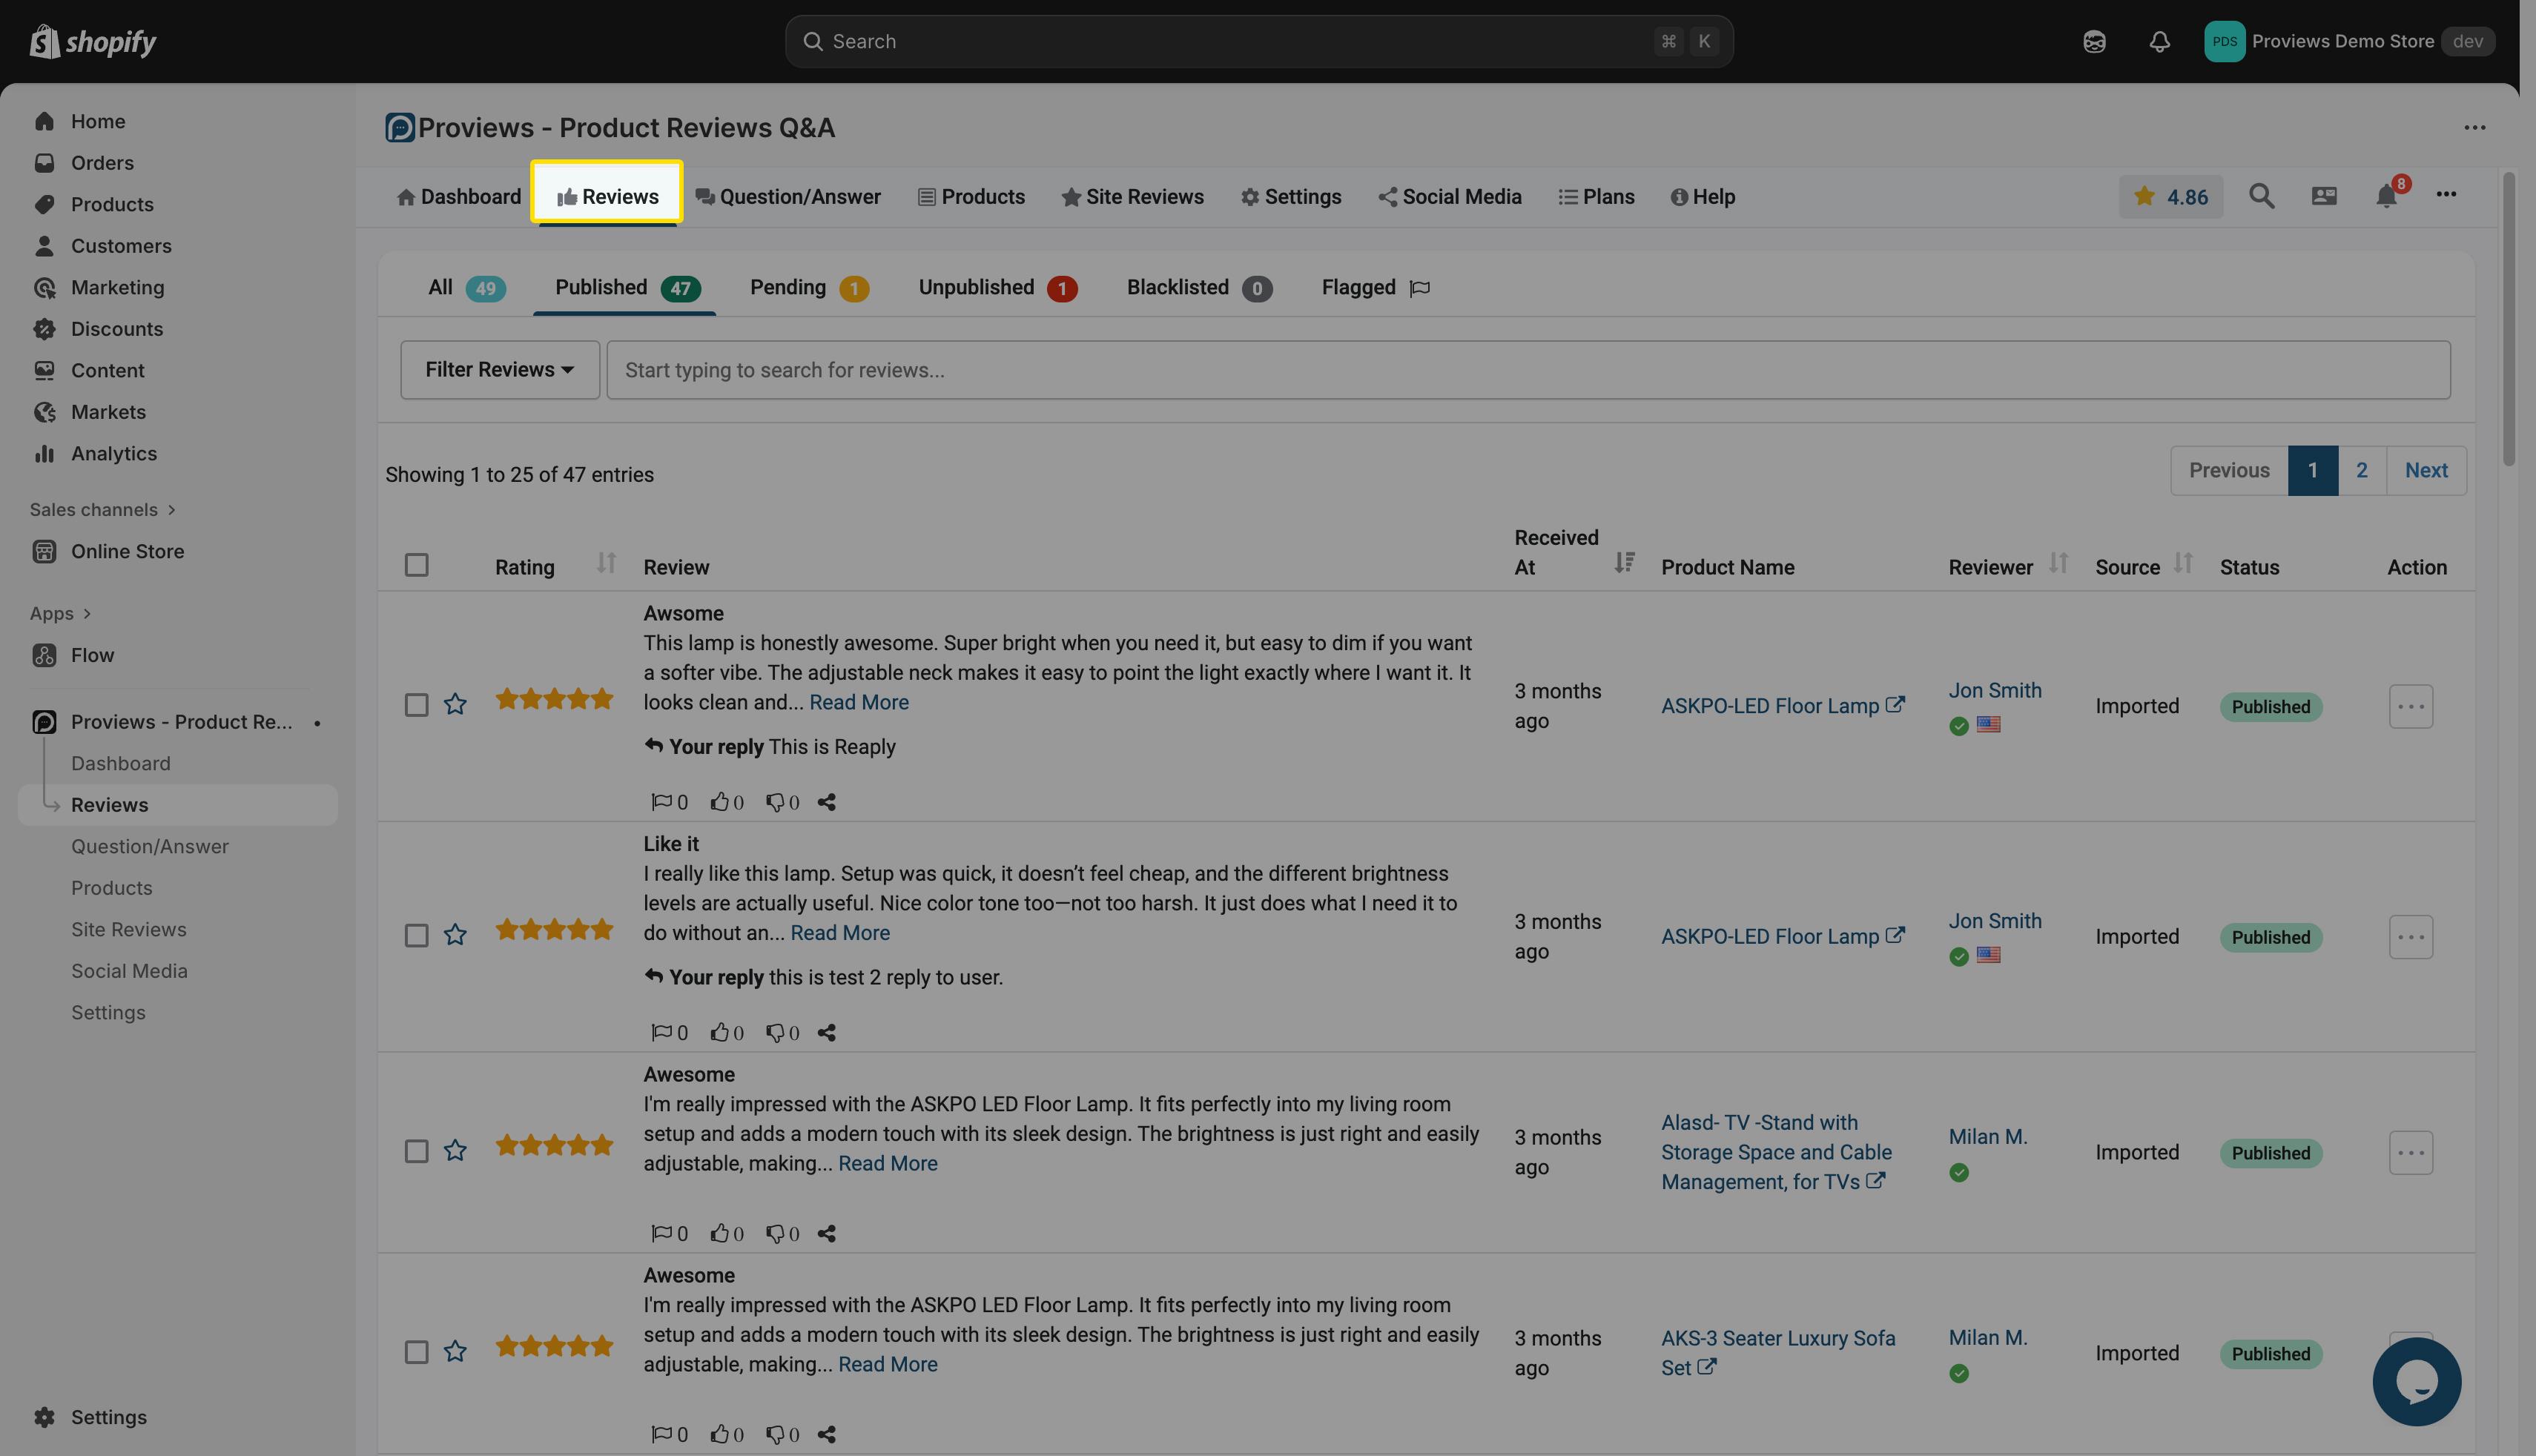Screen dimensions: 2536x1456
Task: Click thumbs-up icon on Like it review
Action: pyautogui.click(x=720, y=1032)
